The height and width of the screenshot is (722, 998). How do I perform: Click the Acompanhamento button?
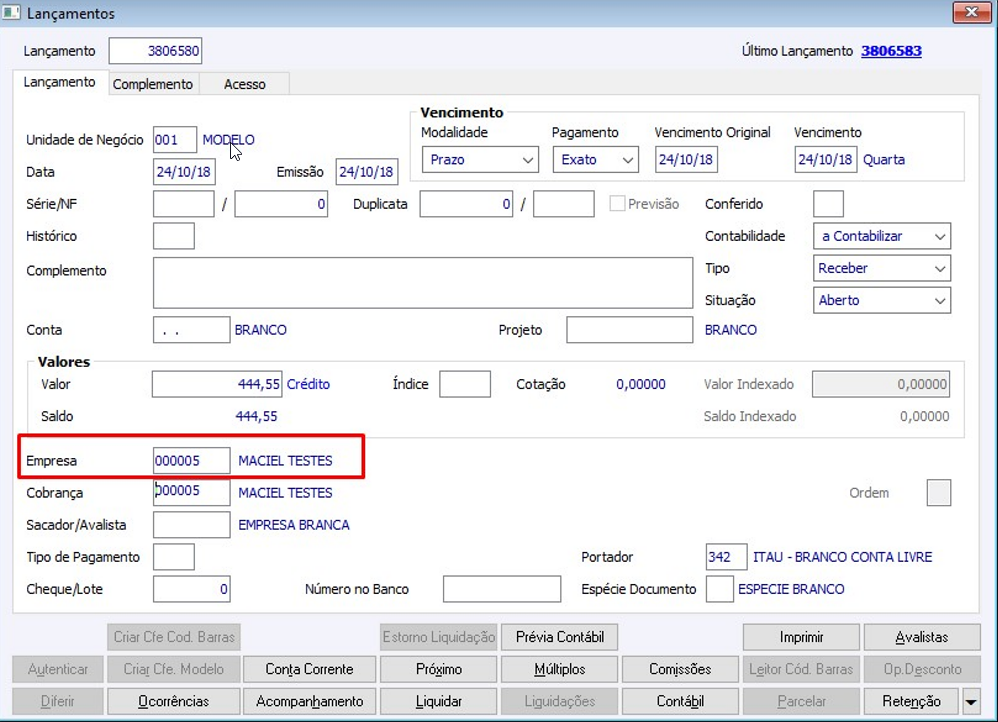pyautogui.click(x=309, y=702)
